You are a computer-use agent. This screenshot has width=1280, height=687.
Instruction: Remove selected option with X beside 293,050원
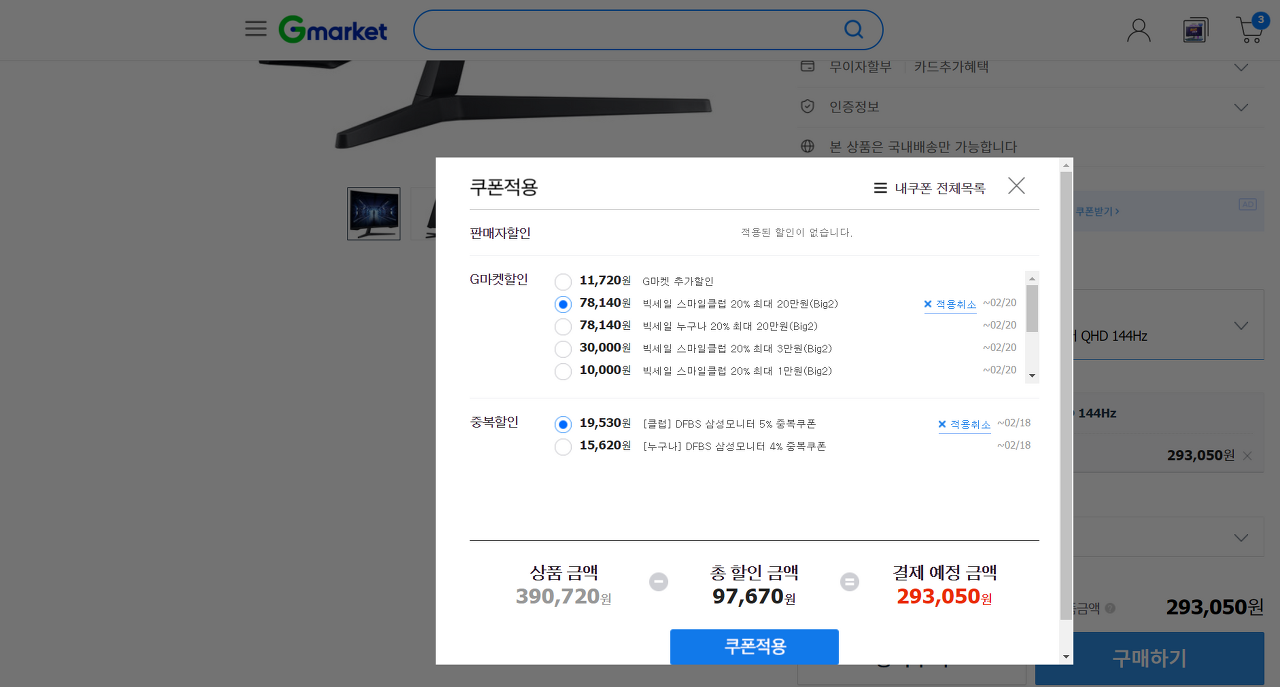1247,456
